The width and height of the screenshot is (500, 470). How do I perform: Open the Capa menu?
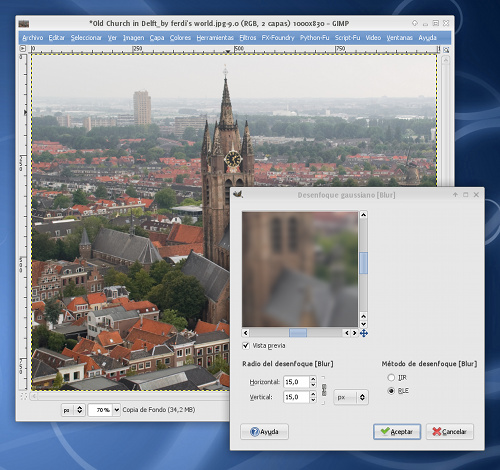click(157, 38)
